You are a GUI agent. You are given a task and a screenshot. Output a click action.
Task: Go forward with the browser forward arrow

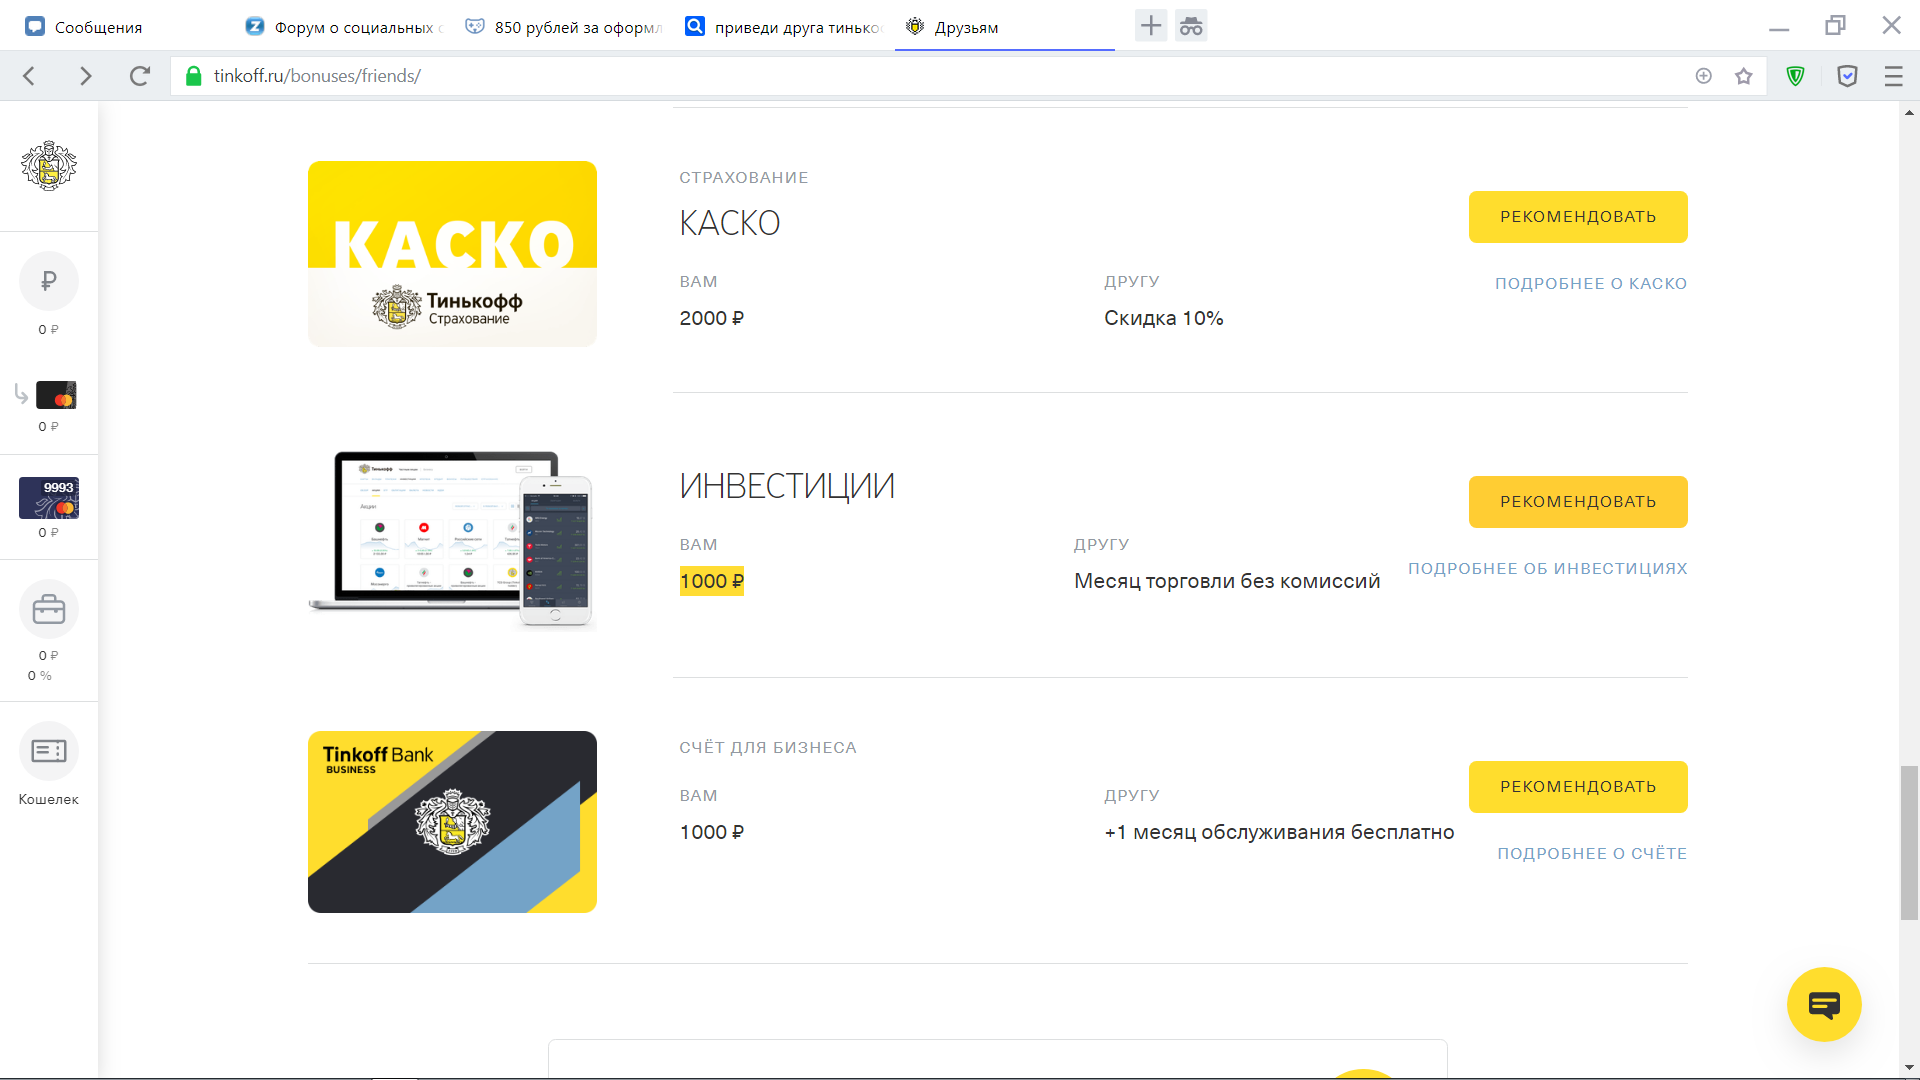point(85,76)
